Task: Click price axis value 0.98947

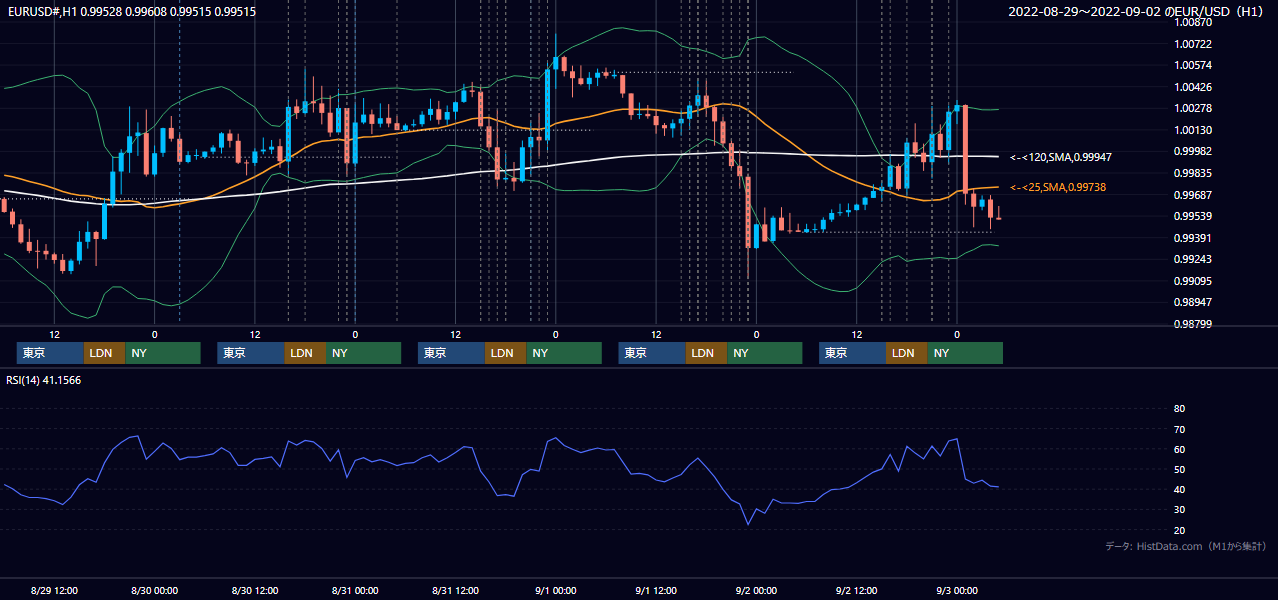Action: point(1193,302)
